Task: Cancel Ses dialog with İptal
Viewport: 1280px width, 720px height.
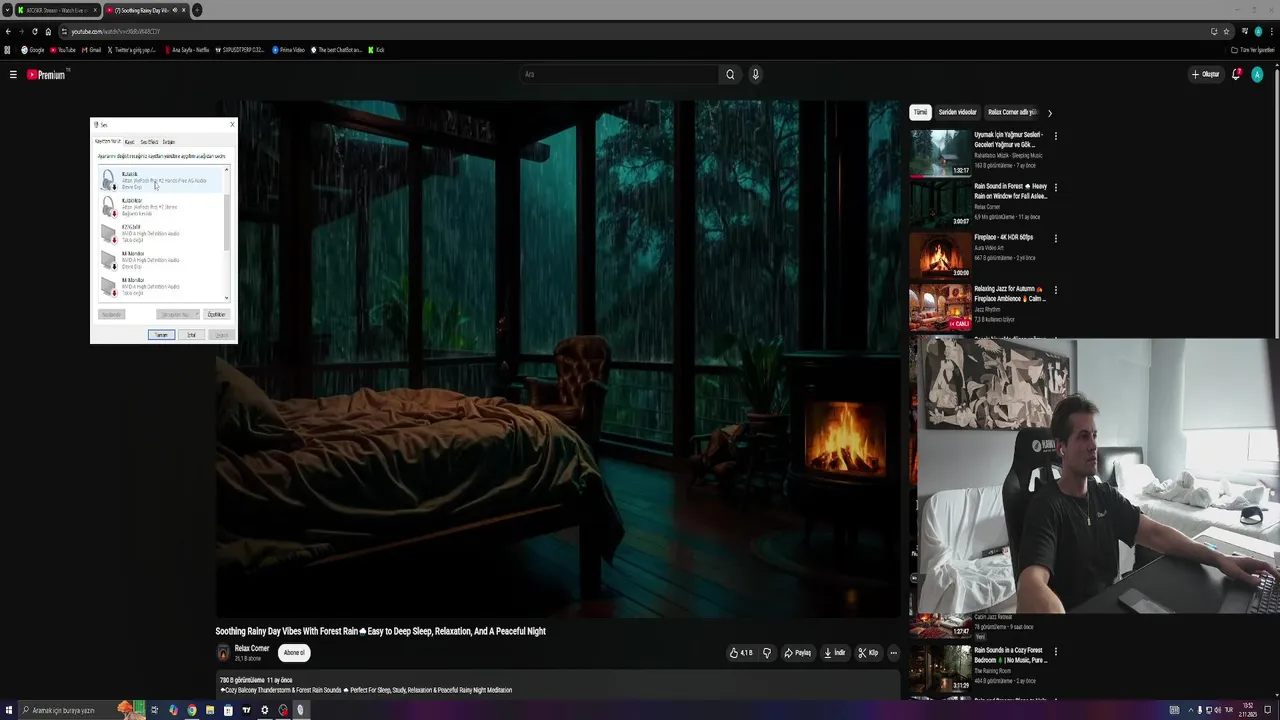Action: [x=191, y=335]
